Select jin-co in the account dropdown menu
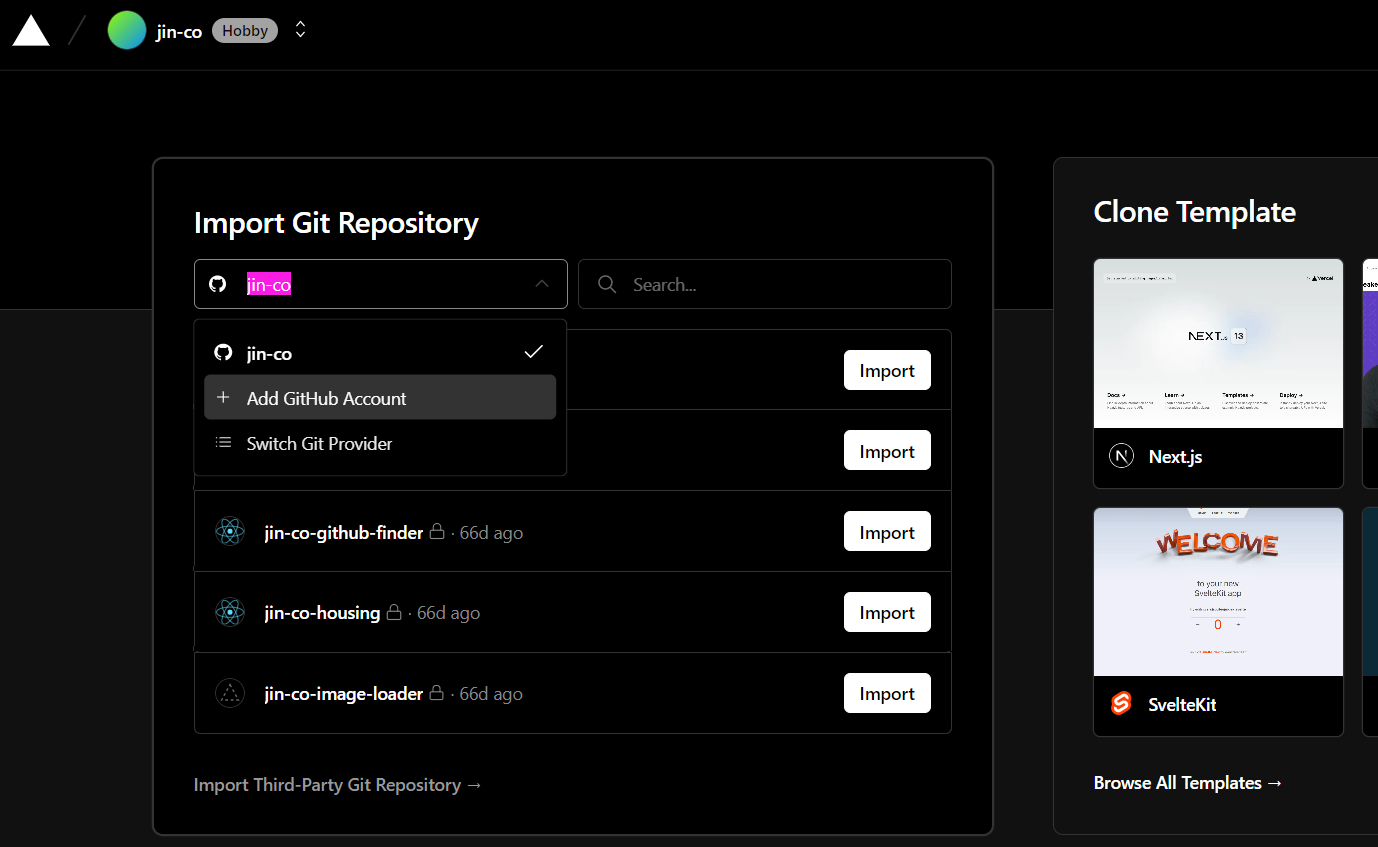 380,353
